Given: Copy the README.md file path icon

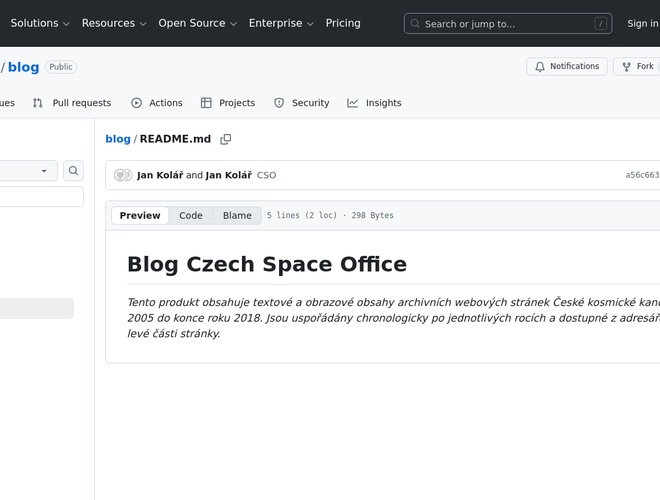Looking at the screenshot, I should pyautogui.click(x=226, y=140).
